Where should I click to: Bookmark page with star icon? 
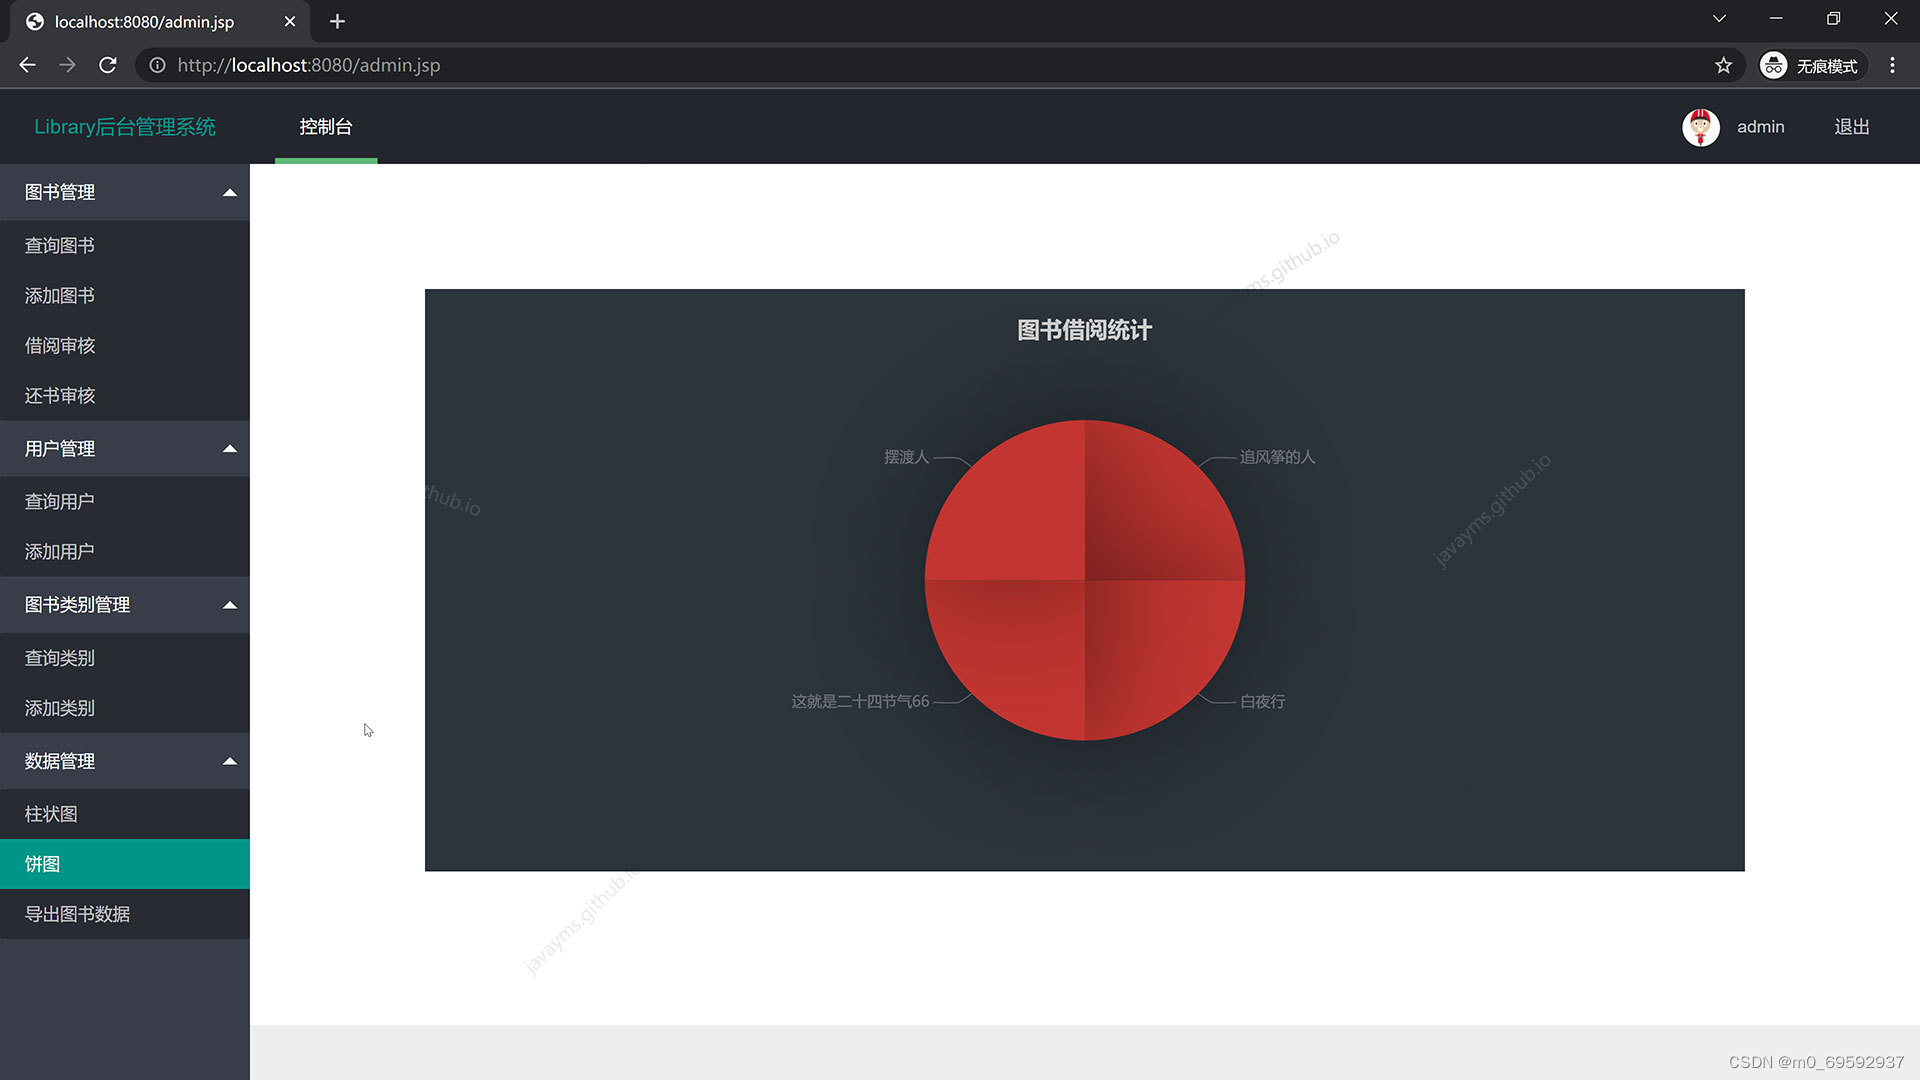coord(1723,65)
